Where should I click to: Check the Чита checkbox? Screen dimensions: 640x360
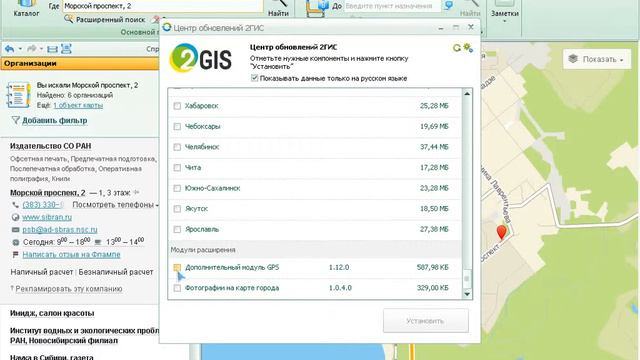tap(177, 168)
